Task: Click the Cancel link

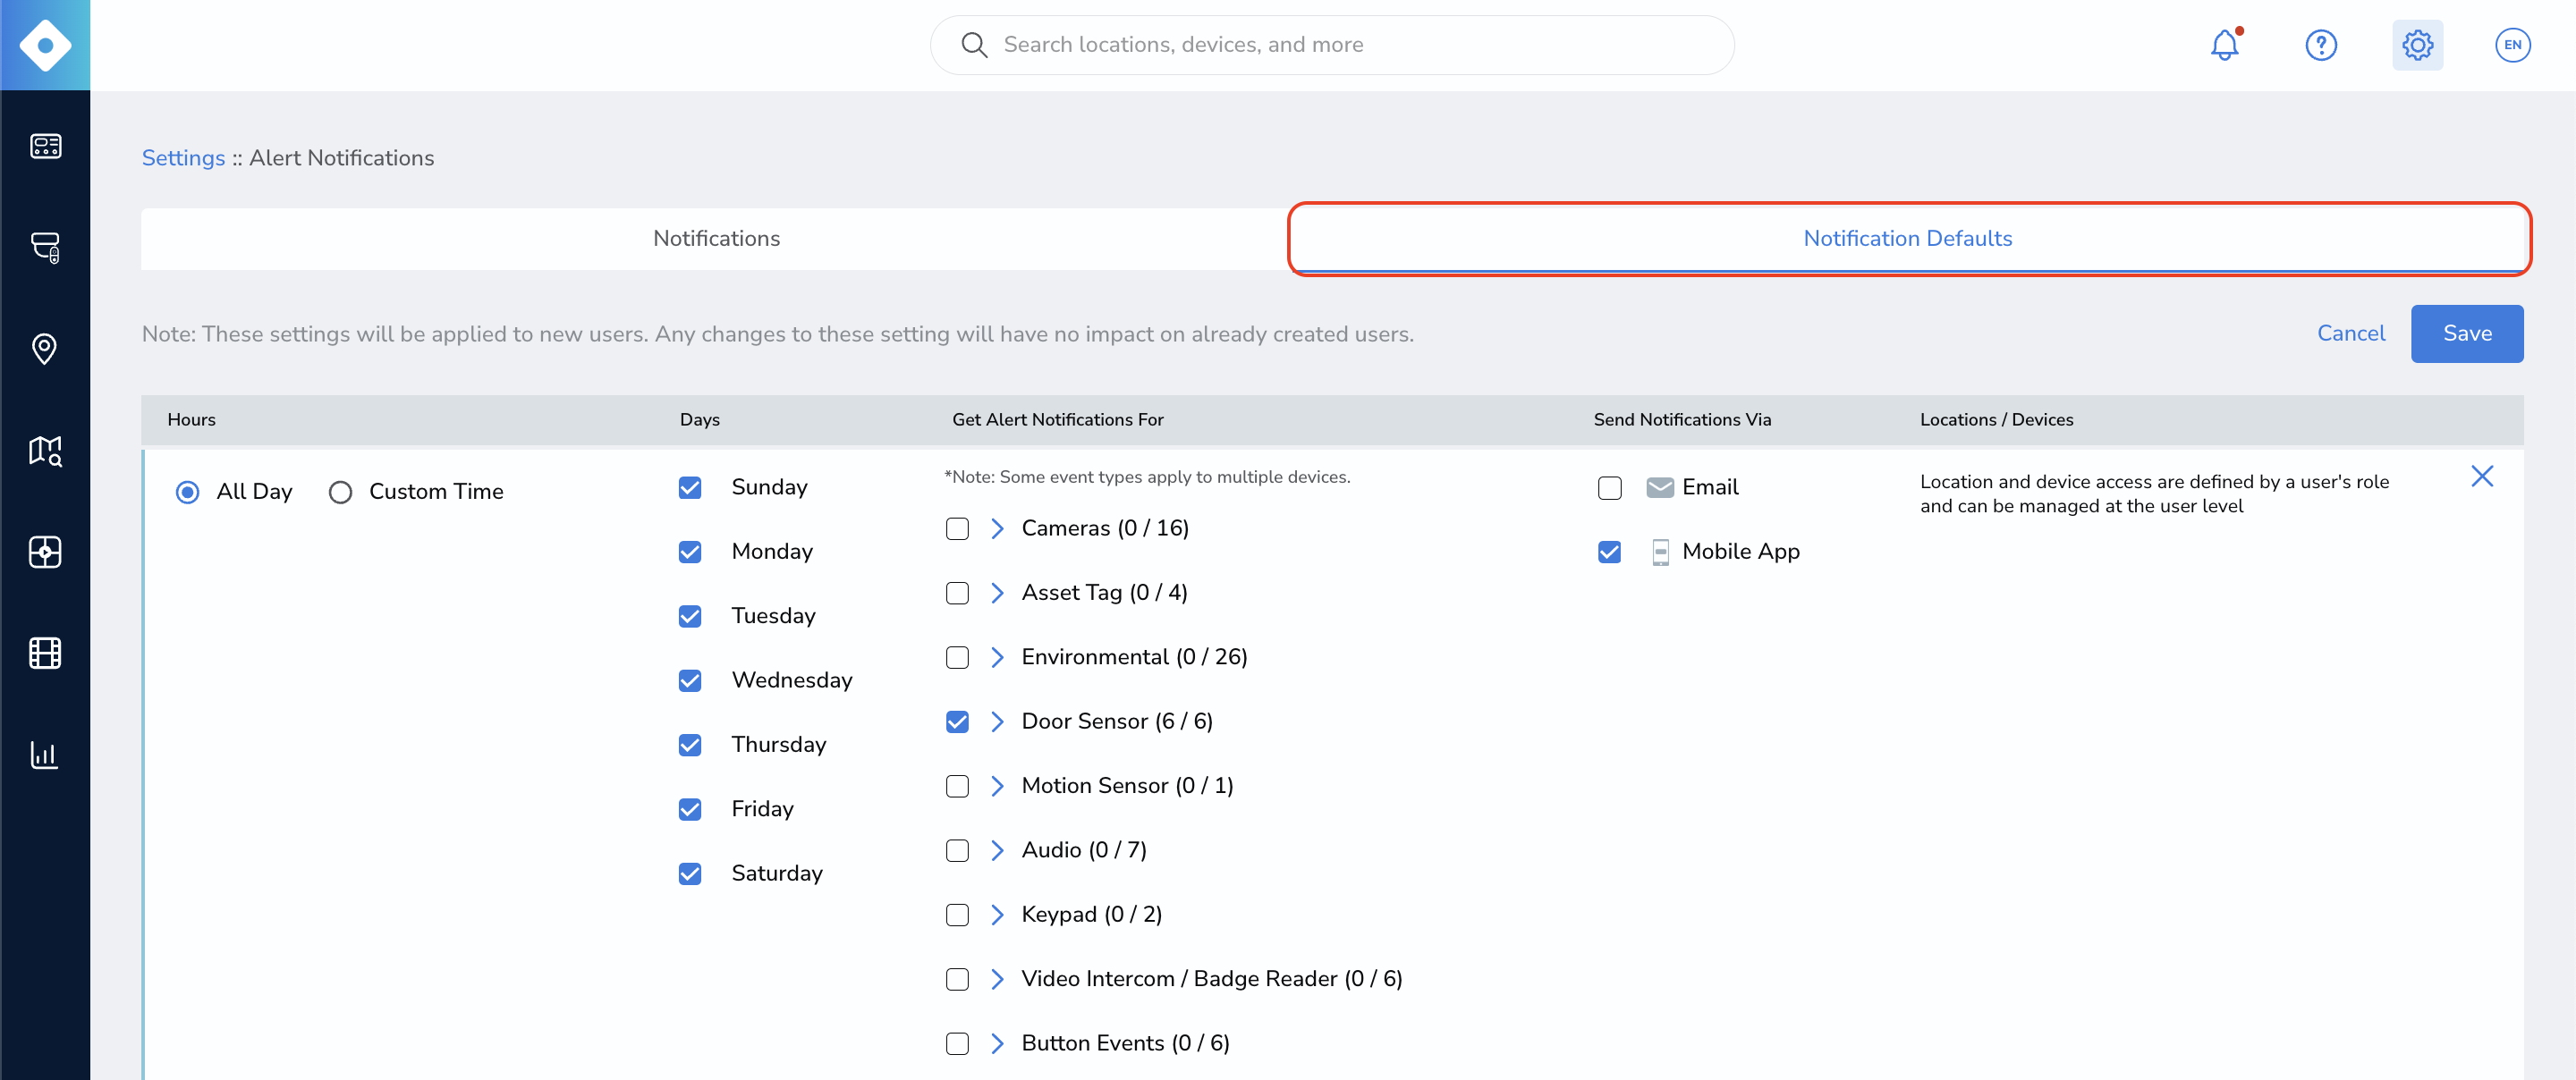Action: (x=2351, y=334)
